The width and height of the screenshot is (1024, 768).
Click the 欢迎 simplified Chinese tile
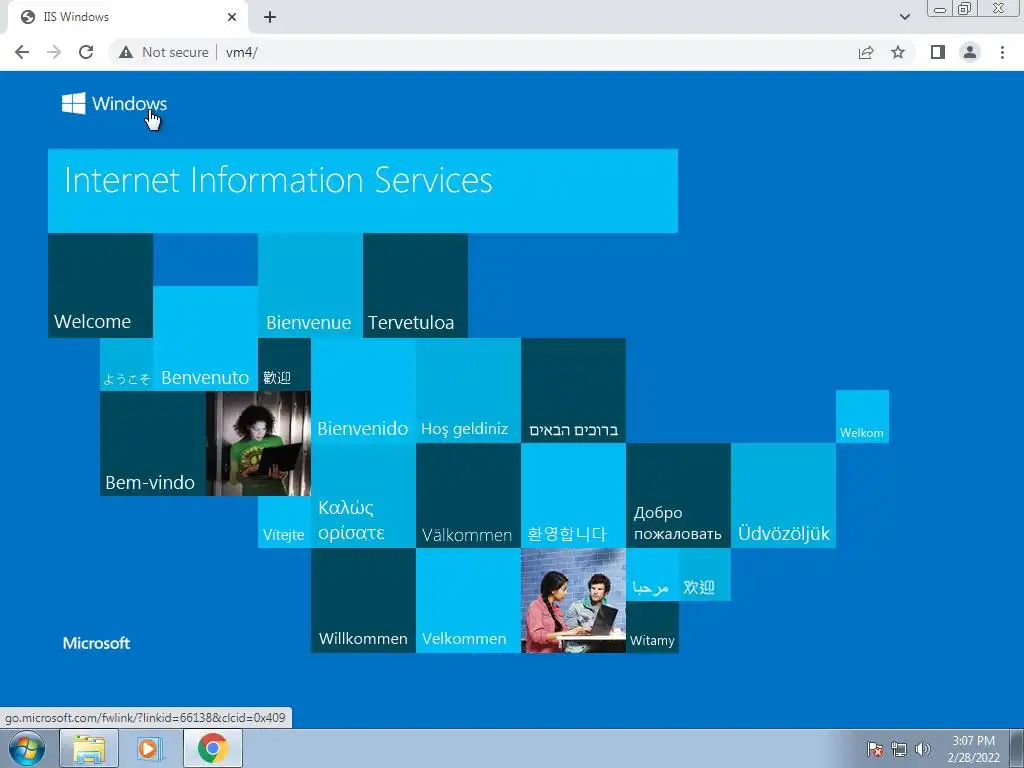point(705,574)
